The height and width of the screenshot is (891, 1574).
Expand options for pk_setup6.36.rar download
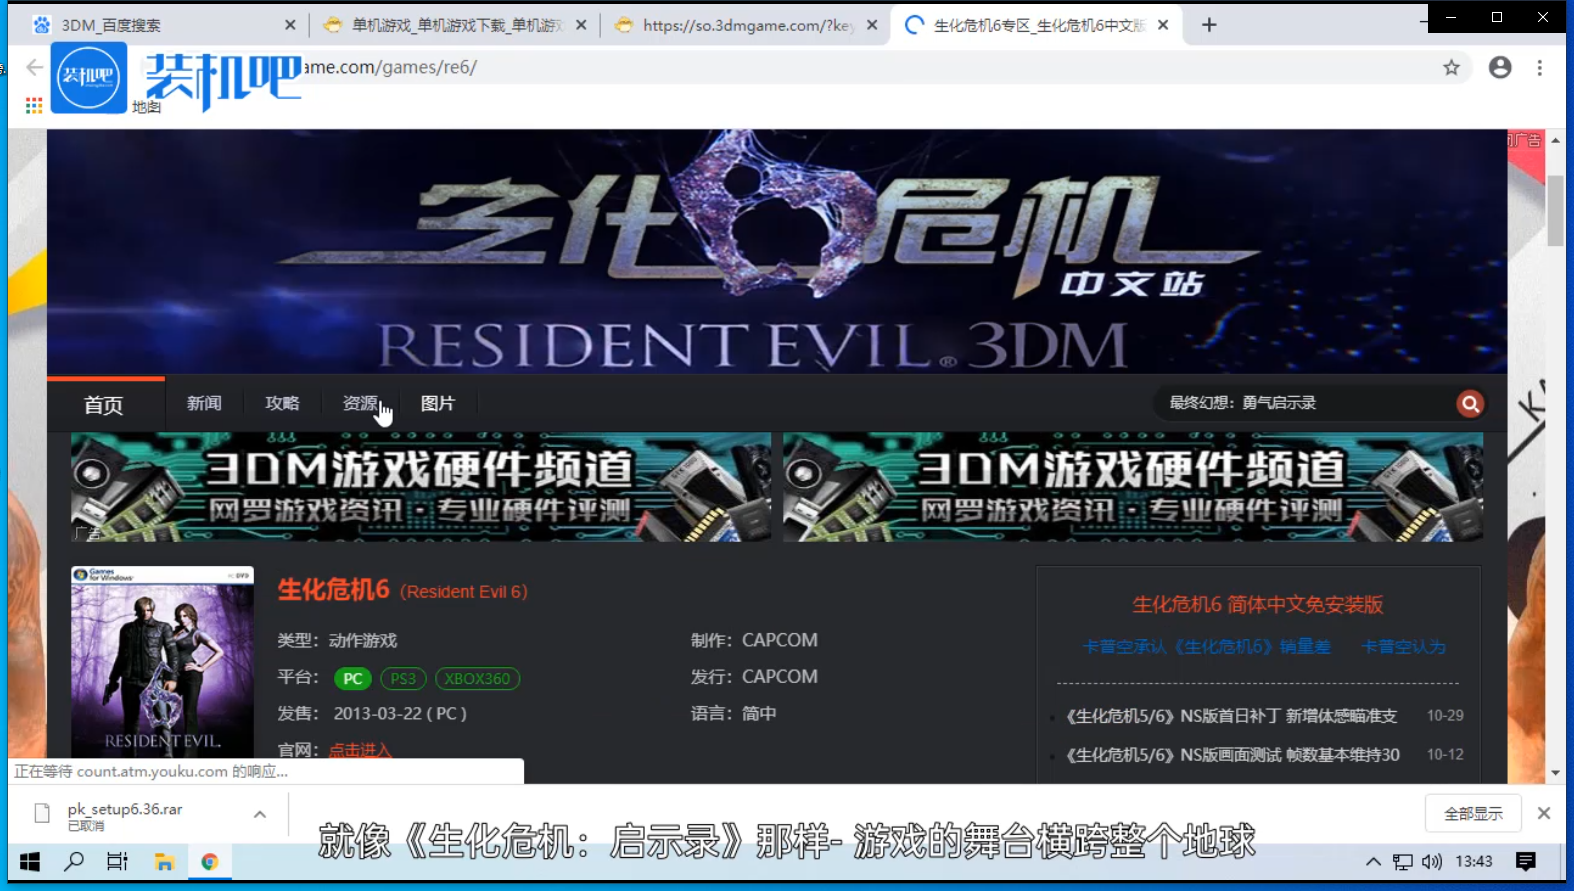(260, 814)
